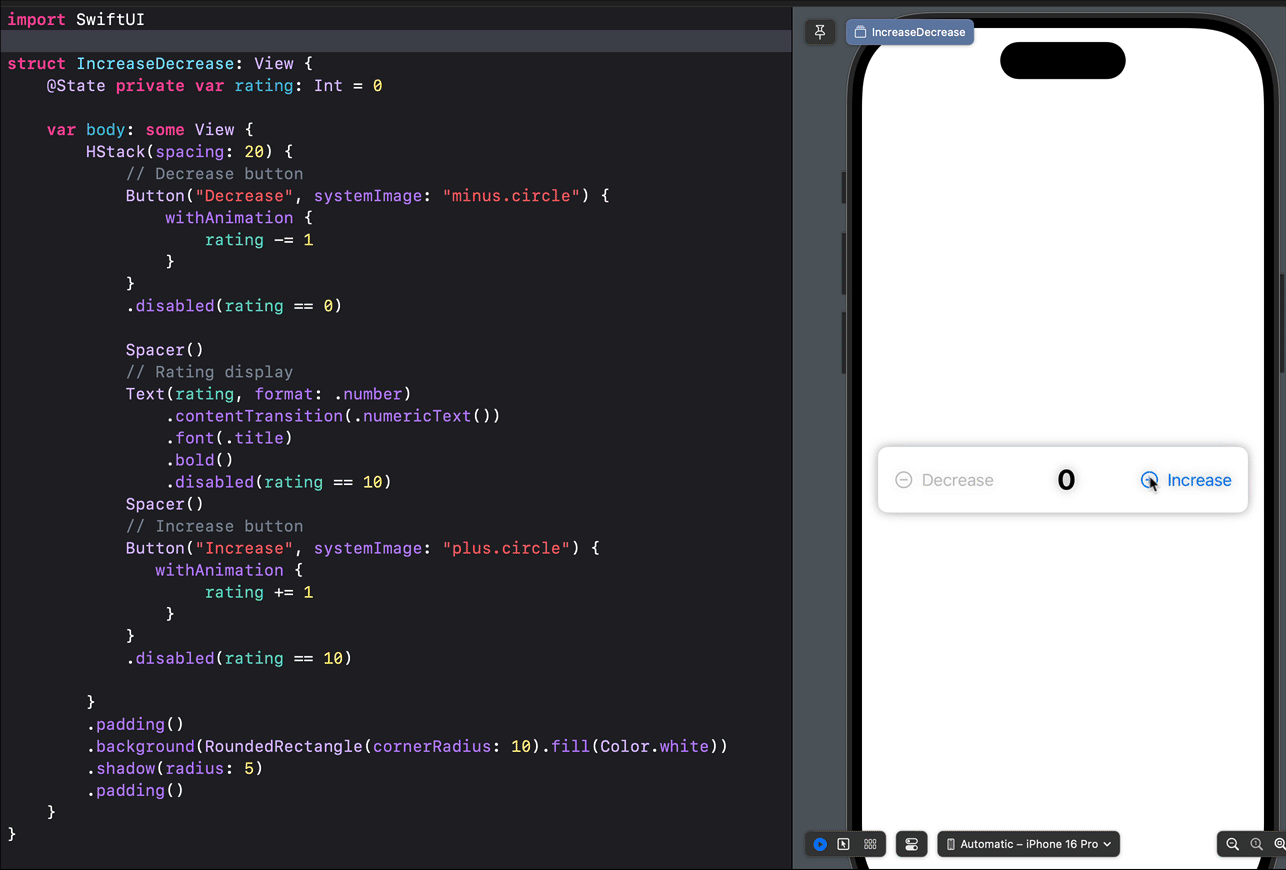Click the rating number 0 in preview
The height and width of the screenshot is (870, 1286).
coord(1066,480)
